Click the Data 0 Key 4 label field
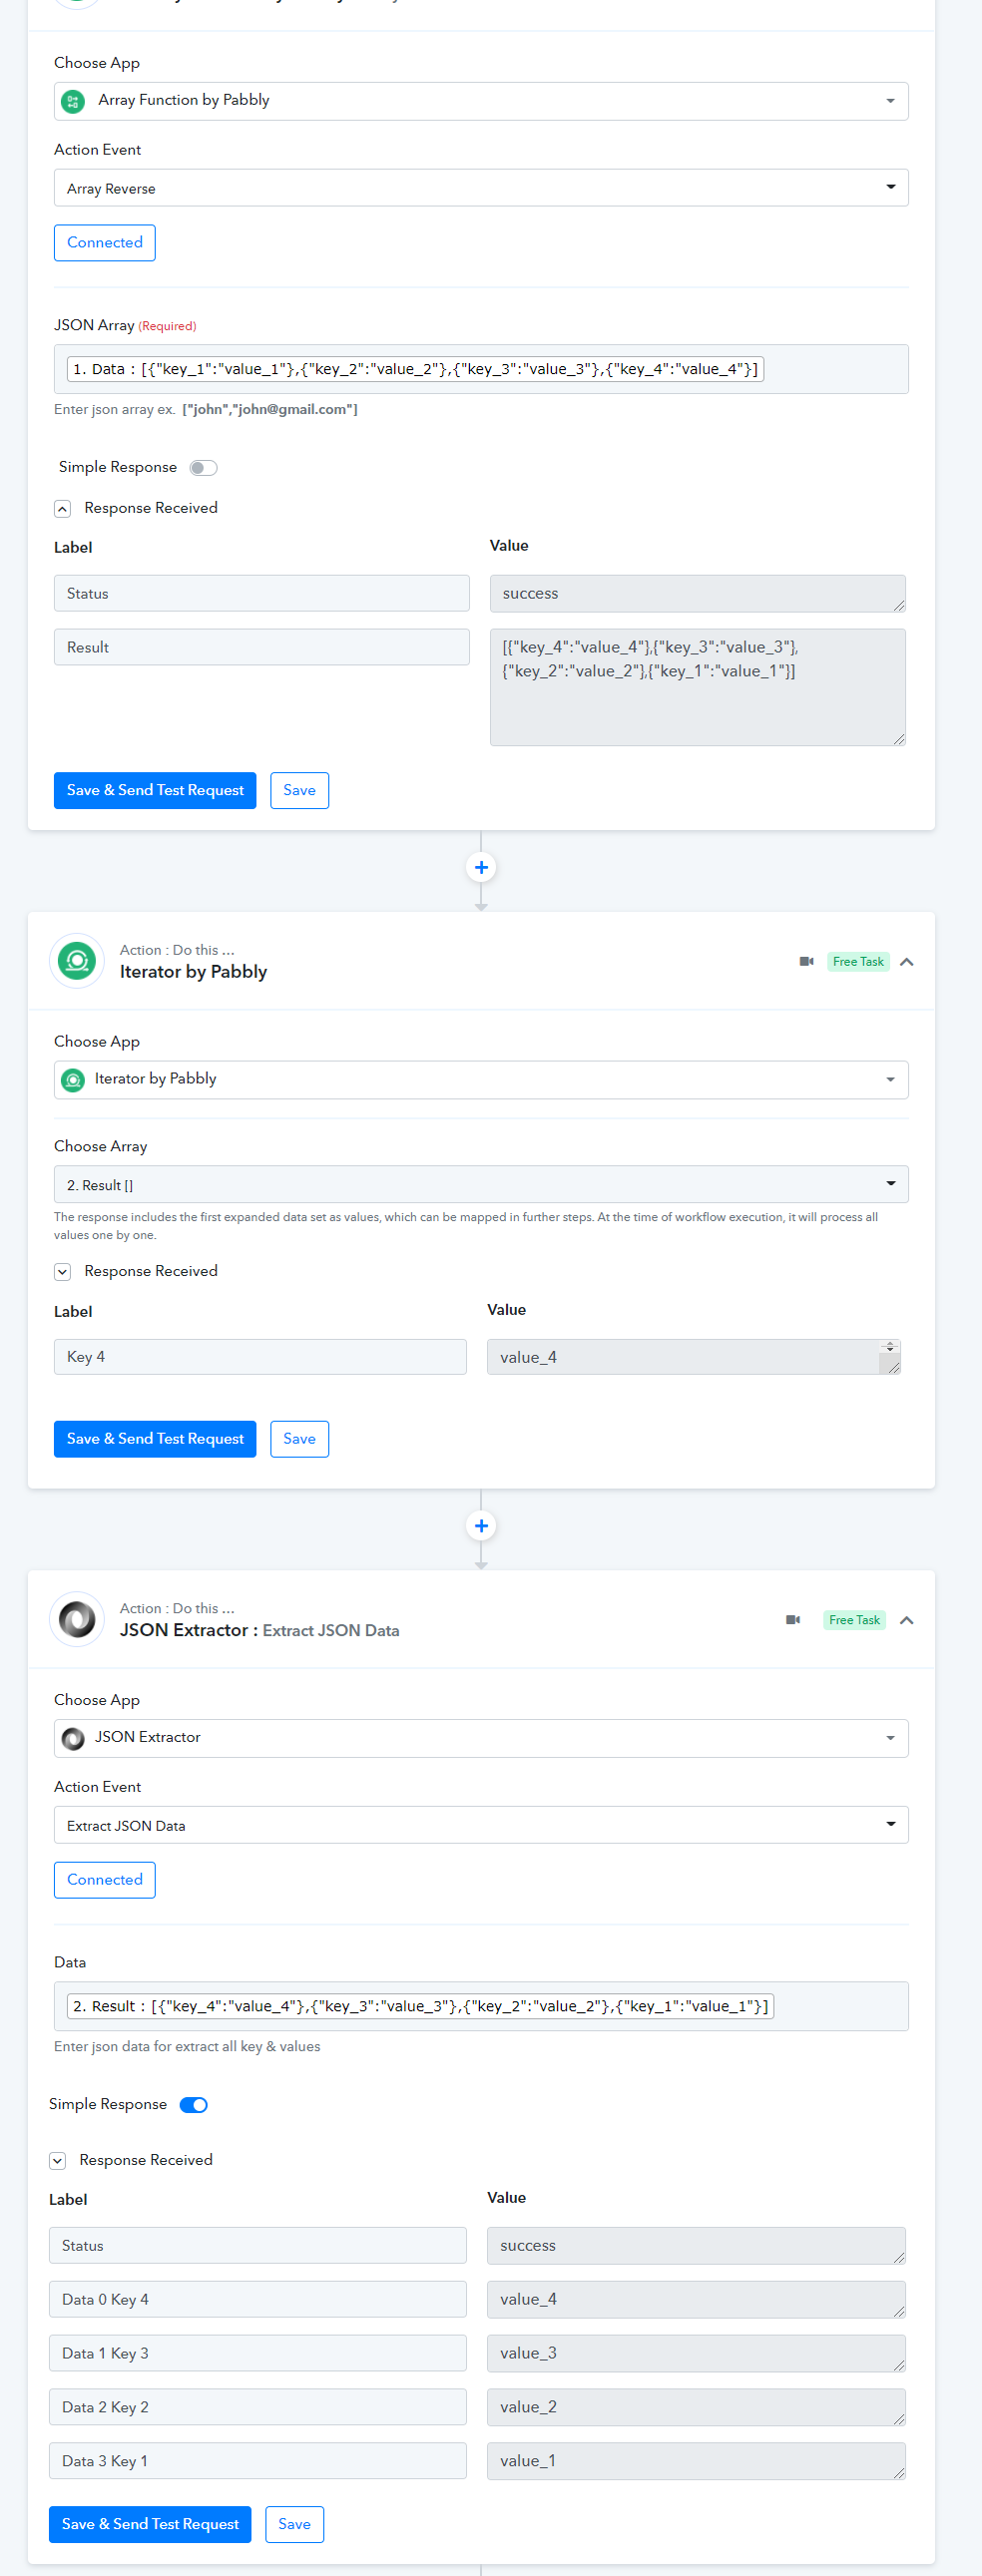 (x=258, y=2299)
